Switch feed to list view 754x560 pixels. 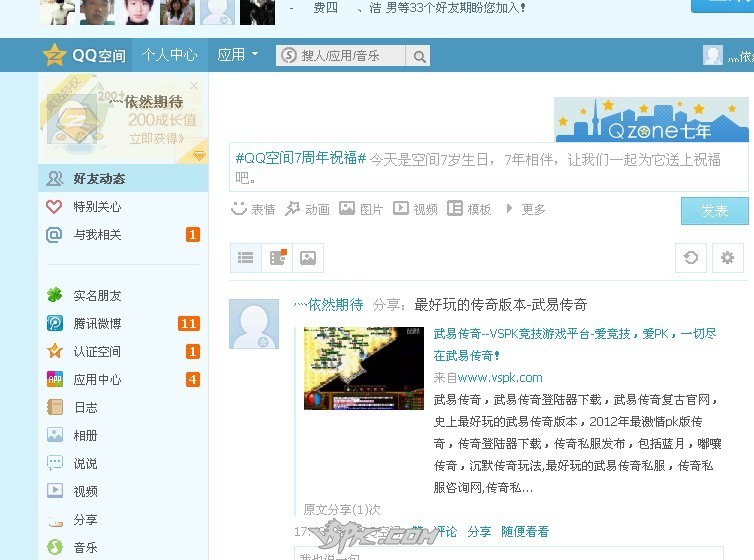246,258
